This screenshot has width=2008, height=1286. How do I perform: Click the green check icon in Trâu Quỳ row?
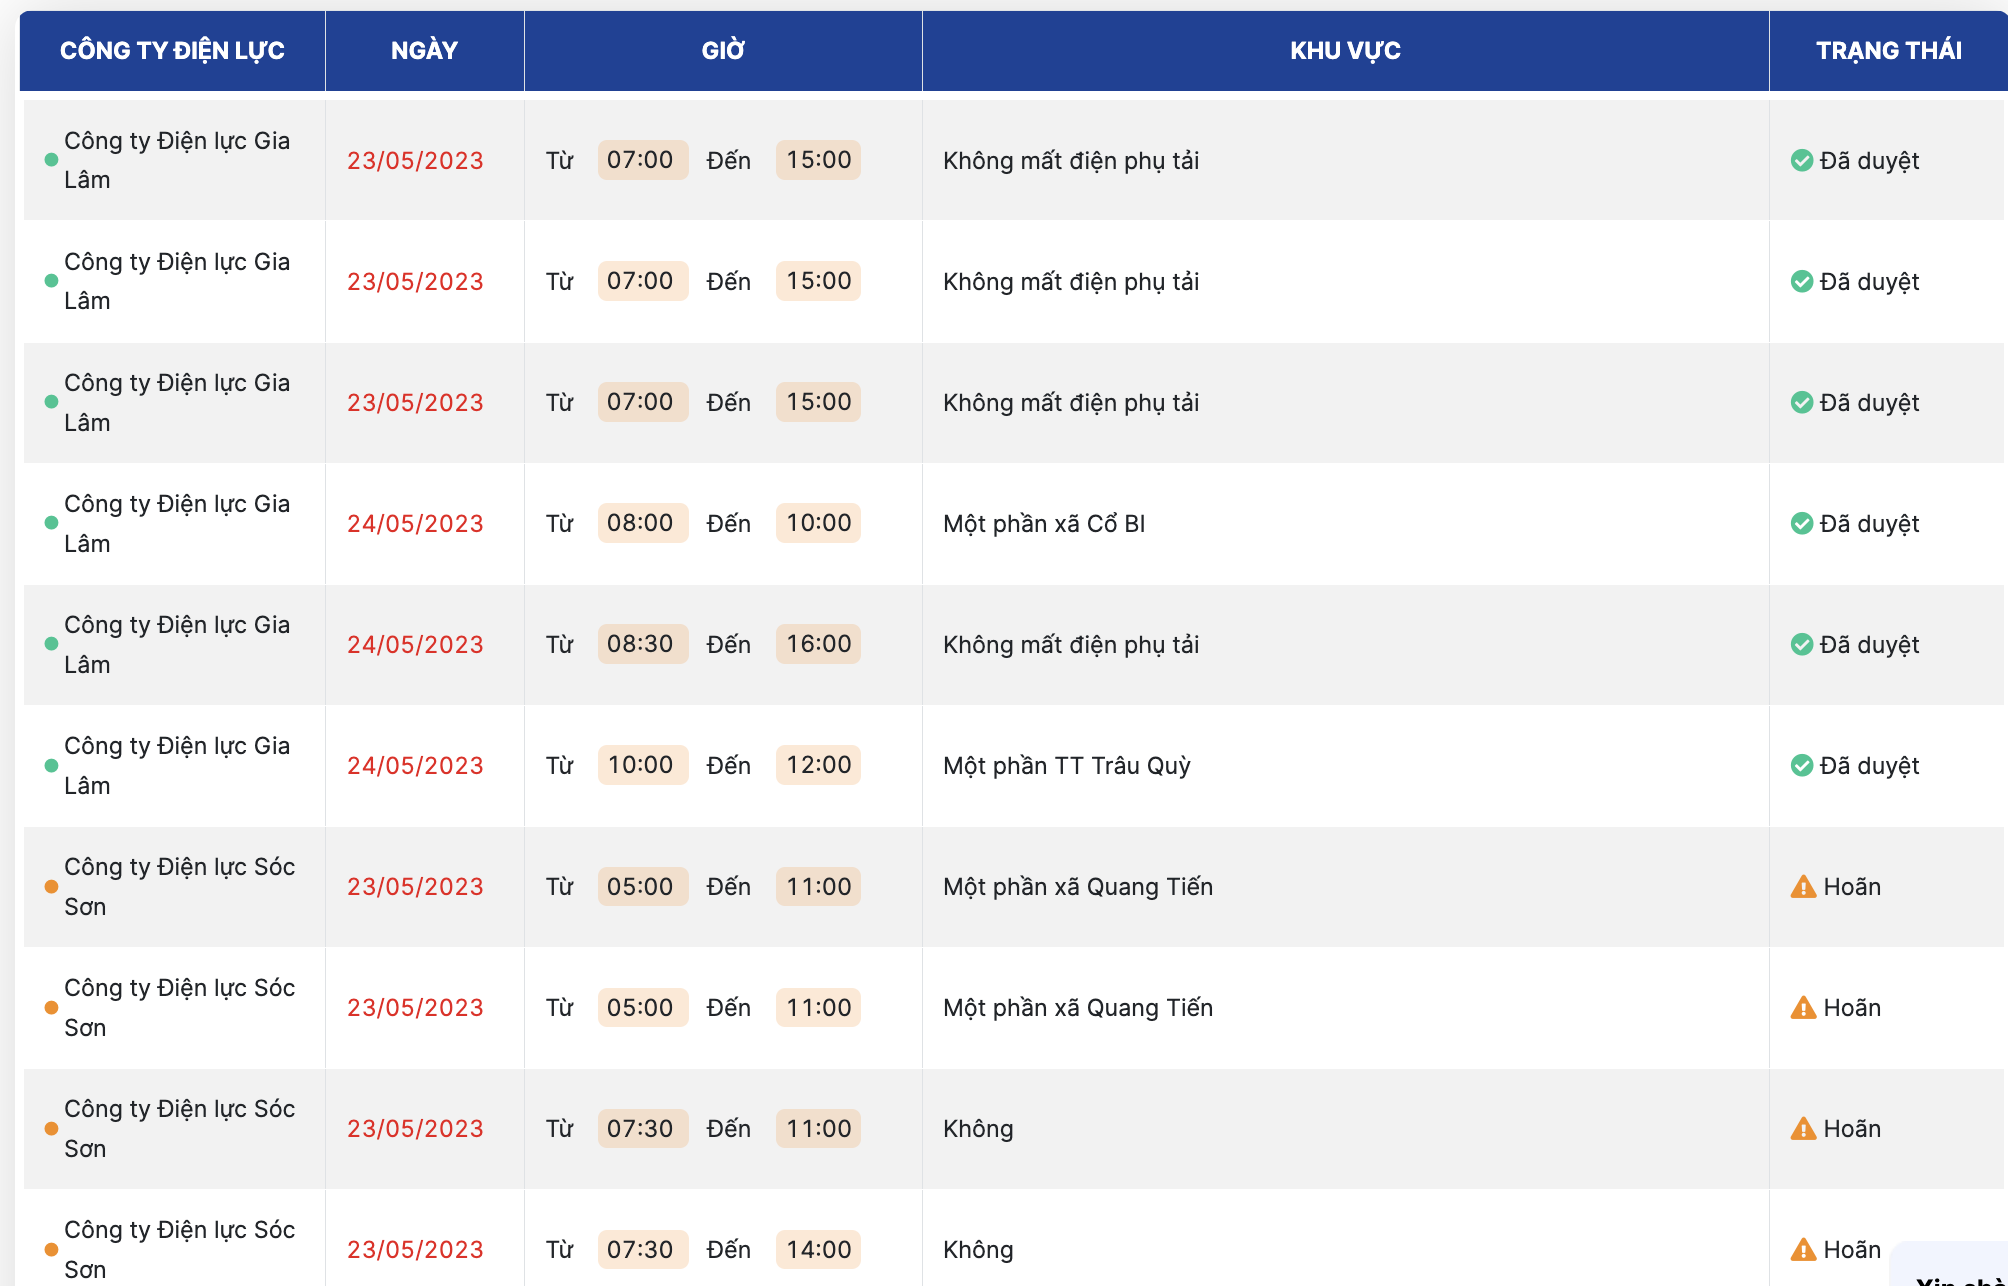pos(1802,765)
